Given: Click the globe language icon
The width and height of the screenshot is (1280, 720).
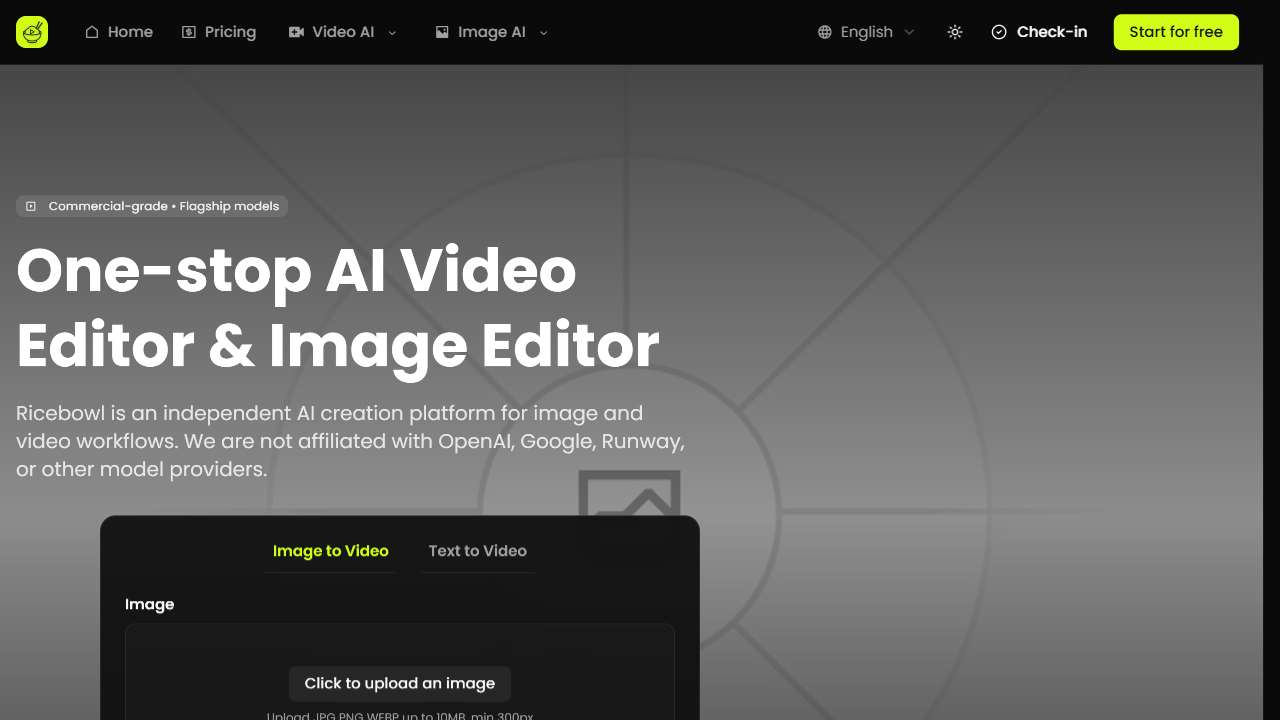Looking at the screenshot, I should click(x=825, y=32).
